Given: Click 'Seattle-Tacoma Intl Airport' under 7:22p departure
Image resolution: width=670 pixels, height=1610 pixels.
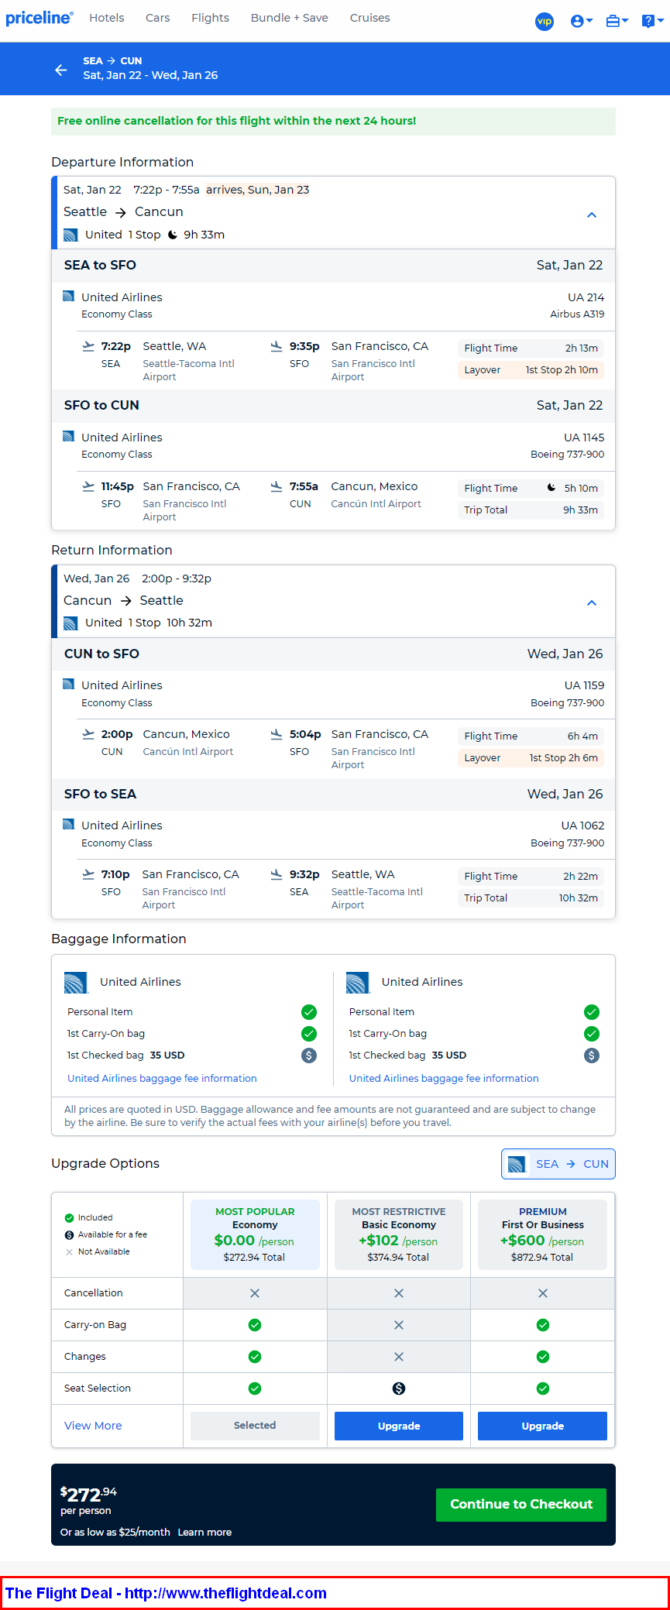Looking at the screenshot, I should [x=189, y=370].
